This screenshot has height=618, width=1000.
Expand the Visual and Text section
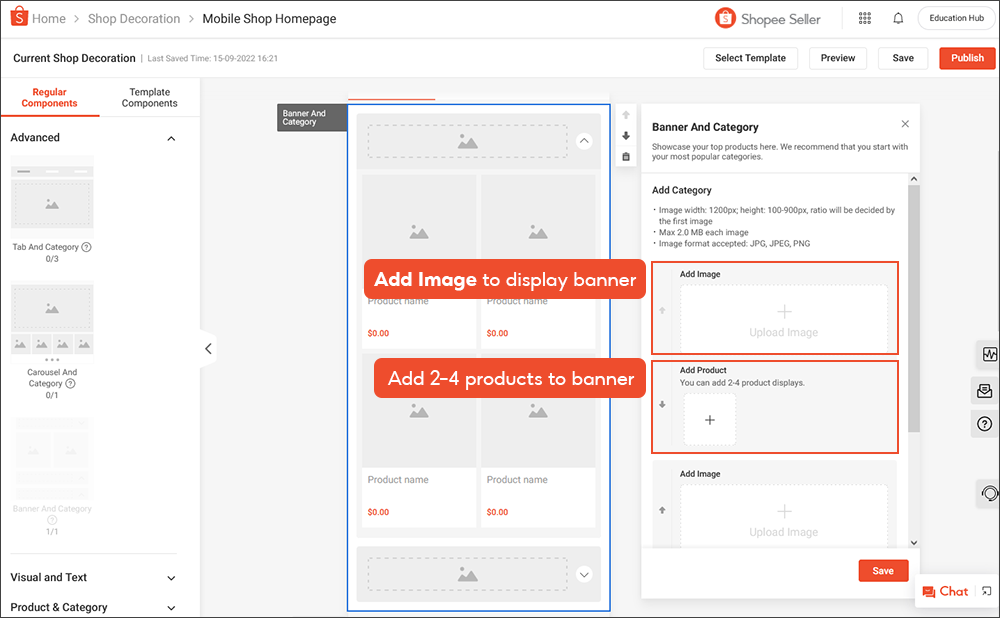[x=171, y=578]
